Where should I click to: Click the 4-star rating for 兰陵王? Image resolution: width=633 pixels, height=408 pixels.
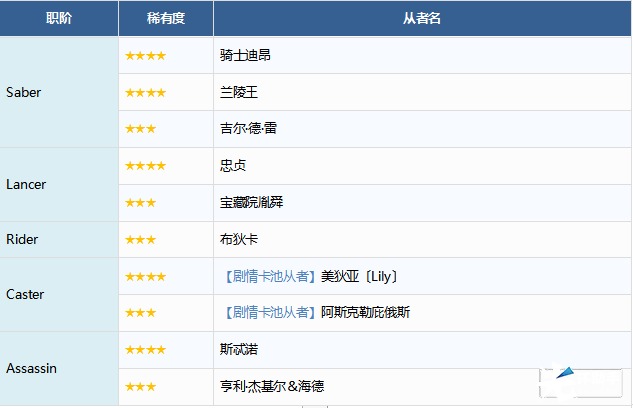(145, 93)
